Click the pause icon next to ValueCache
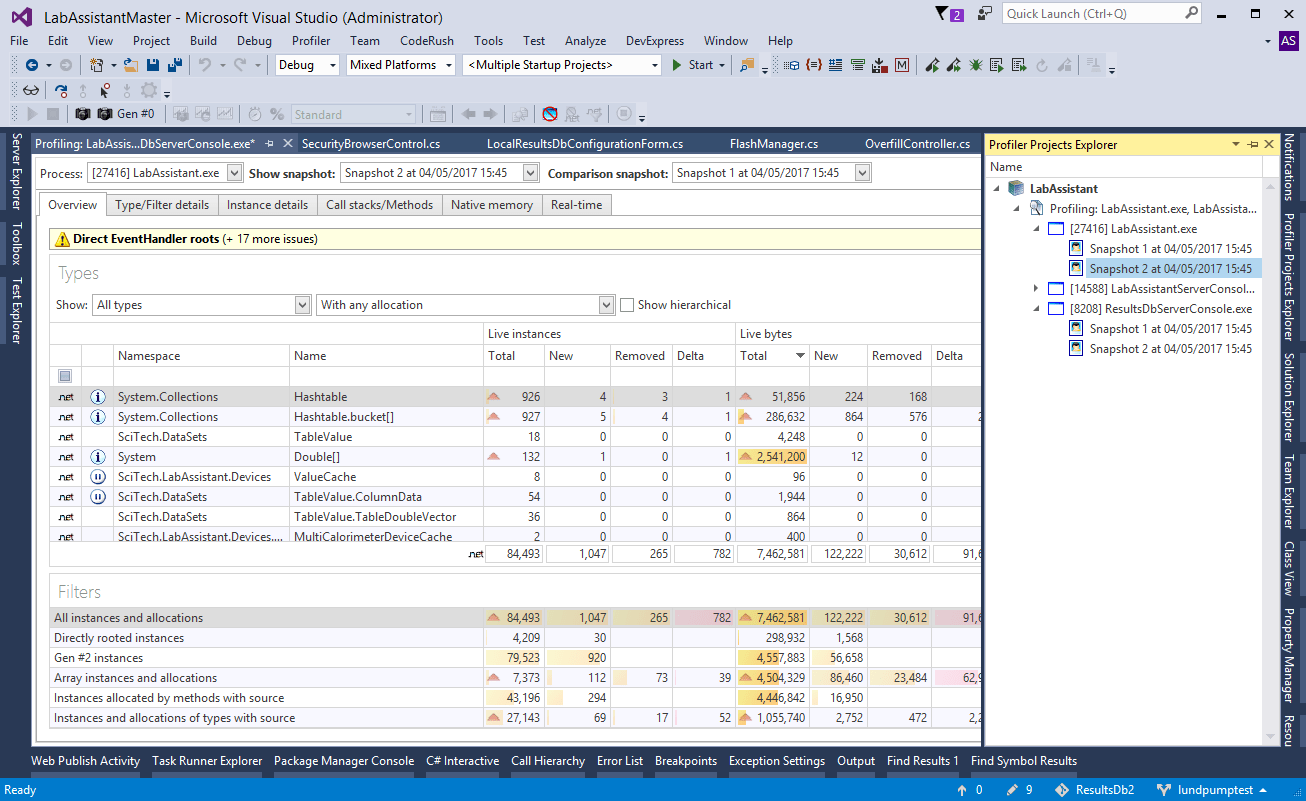Screen dimensions: 1306x801 (97, 476)
